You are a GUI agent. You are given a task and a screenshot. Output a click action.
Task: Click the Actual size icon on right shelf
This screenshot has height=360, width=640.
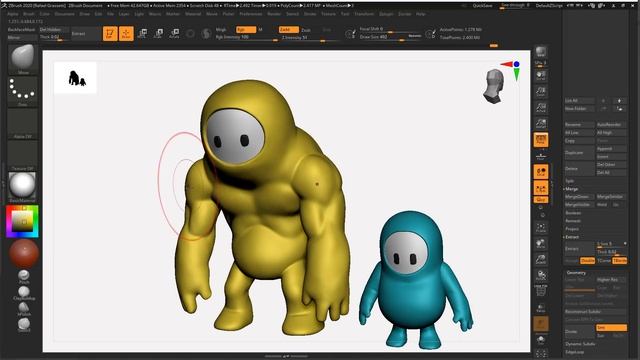tap(541, 107)
